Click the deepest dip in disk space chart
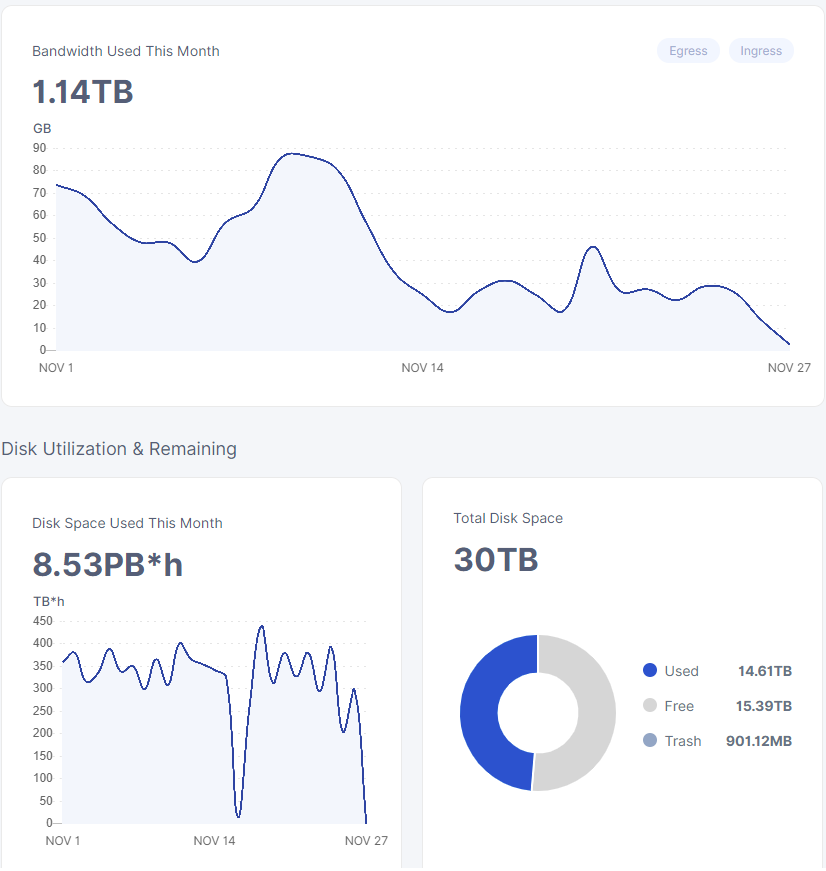Image resolution: width=826 pixels, height=871 pixels. (238, 814)
